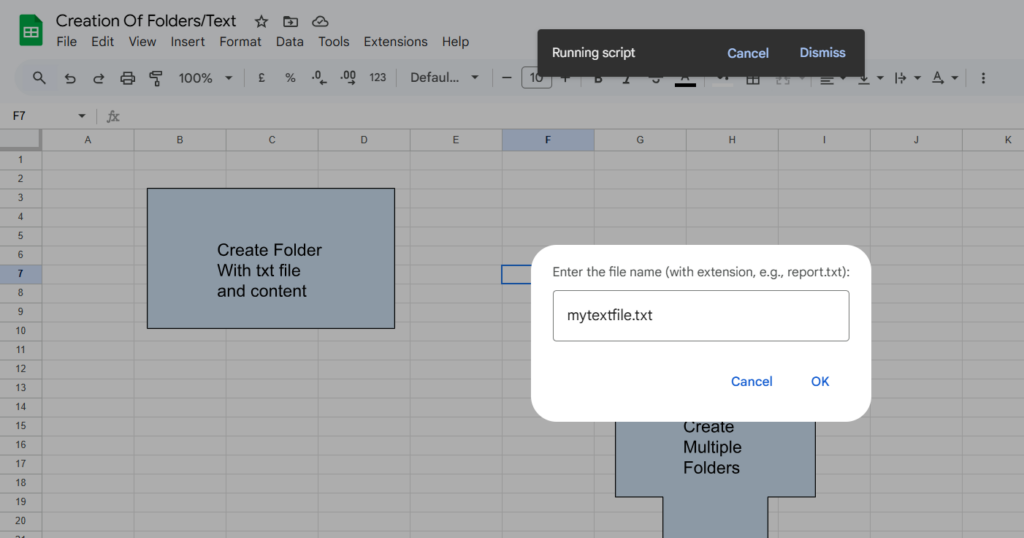Select column F header
1024x538 pixels.
547,140
